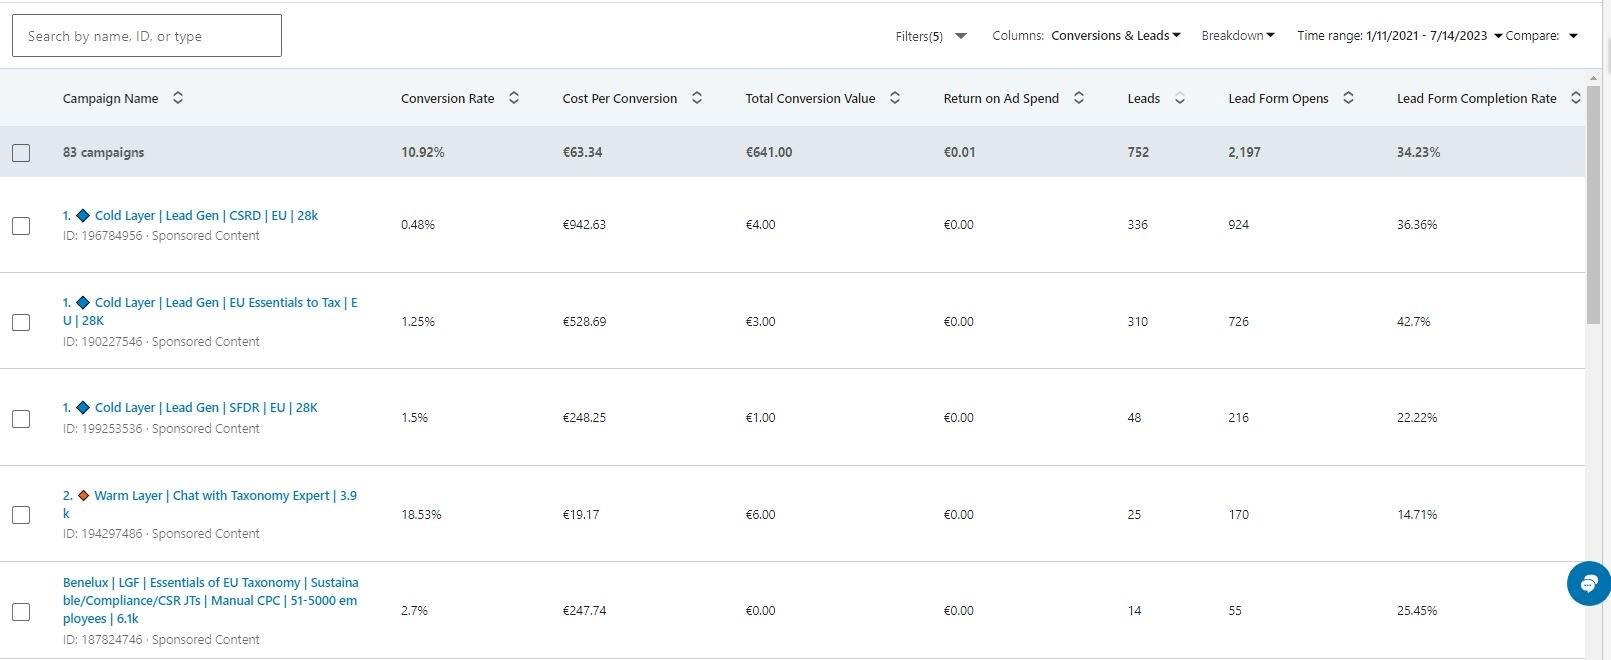Click ID 194297486 Sponsored Content text
The image size is (1611, 660).
(x=161, y=534)
